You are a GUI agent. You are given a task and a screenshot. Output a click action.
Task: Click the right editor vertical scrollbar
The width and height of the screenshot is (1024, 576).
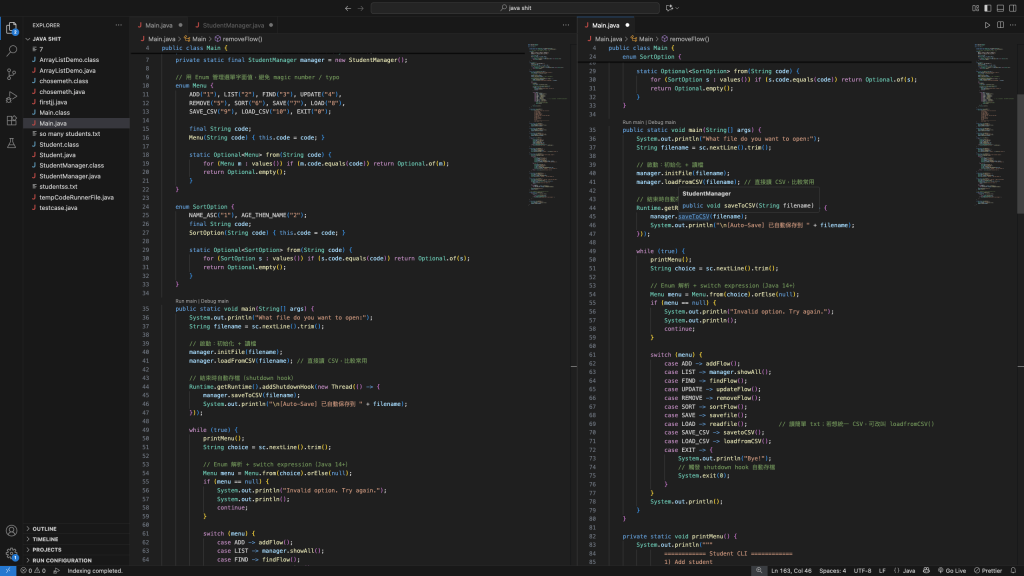tap(1020, 154)
